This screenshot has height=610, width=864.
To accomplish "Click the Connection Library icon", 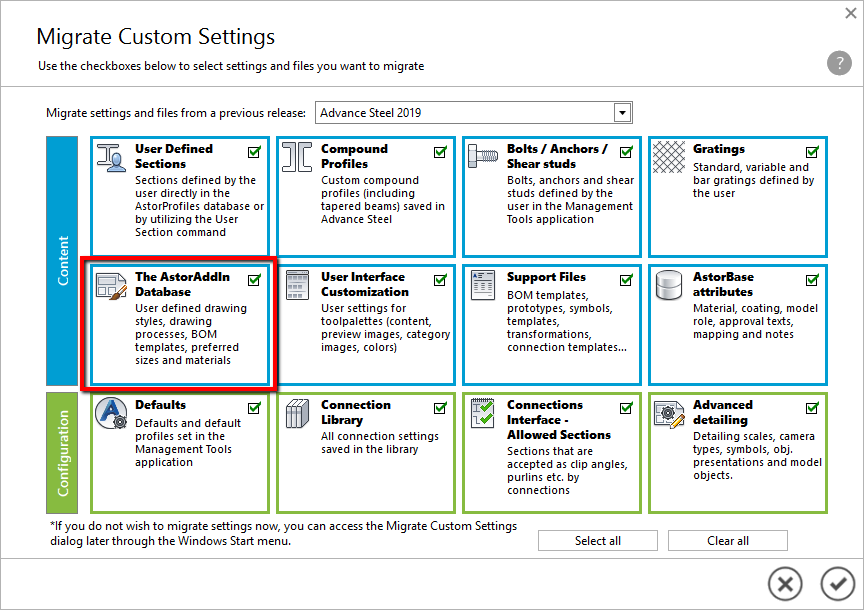I will [297, 412].
